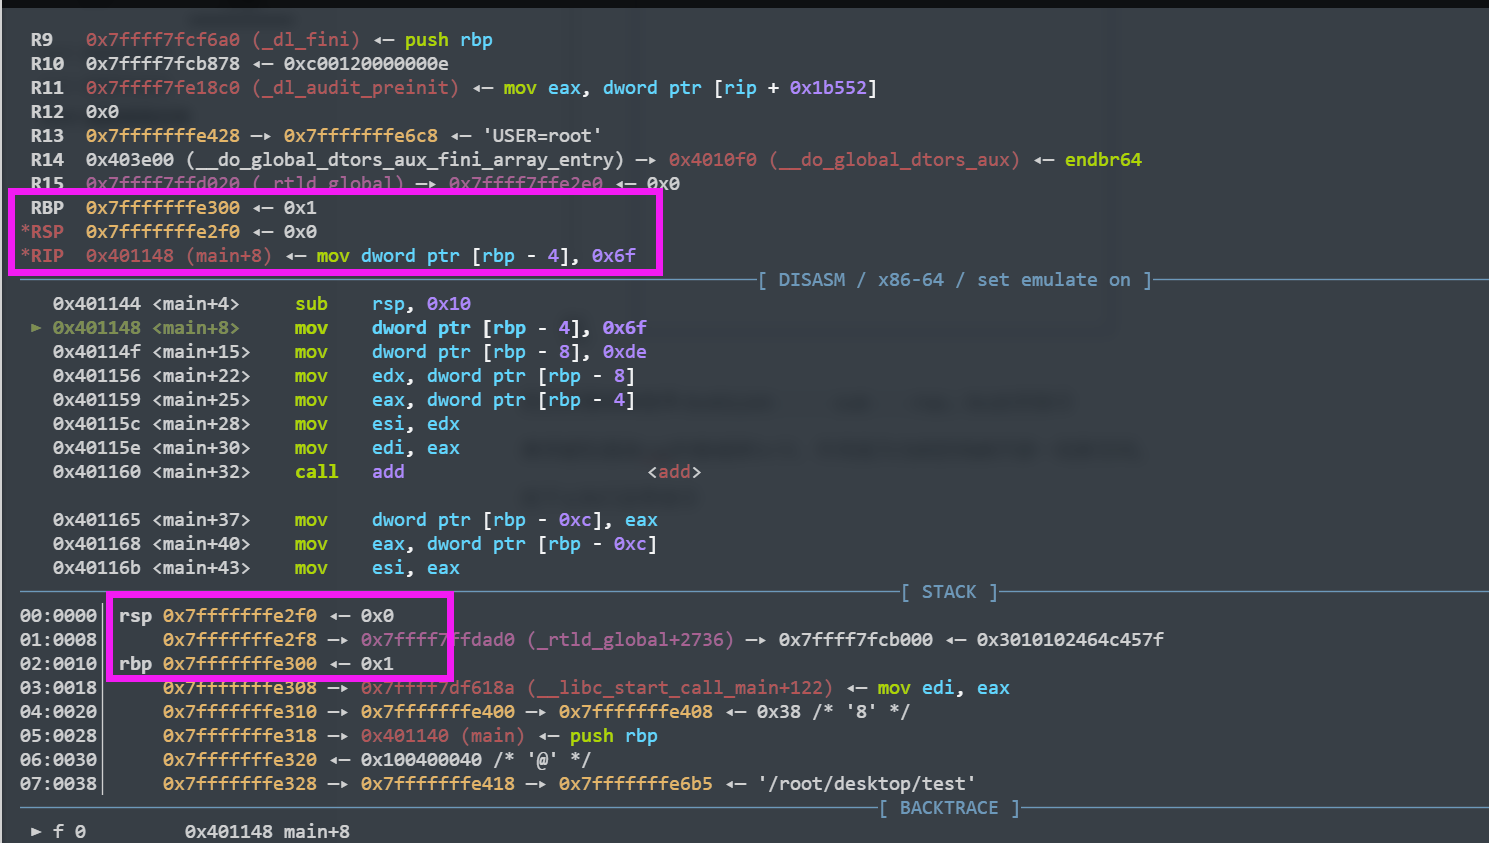Click the _dl_audit_preinit symbol in R11 row
1489x843 pixels.
pos(355,88)
